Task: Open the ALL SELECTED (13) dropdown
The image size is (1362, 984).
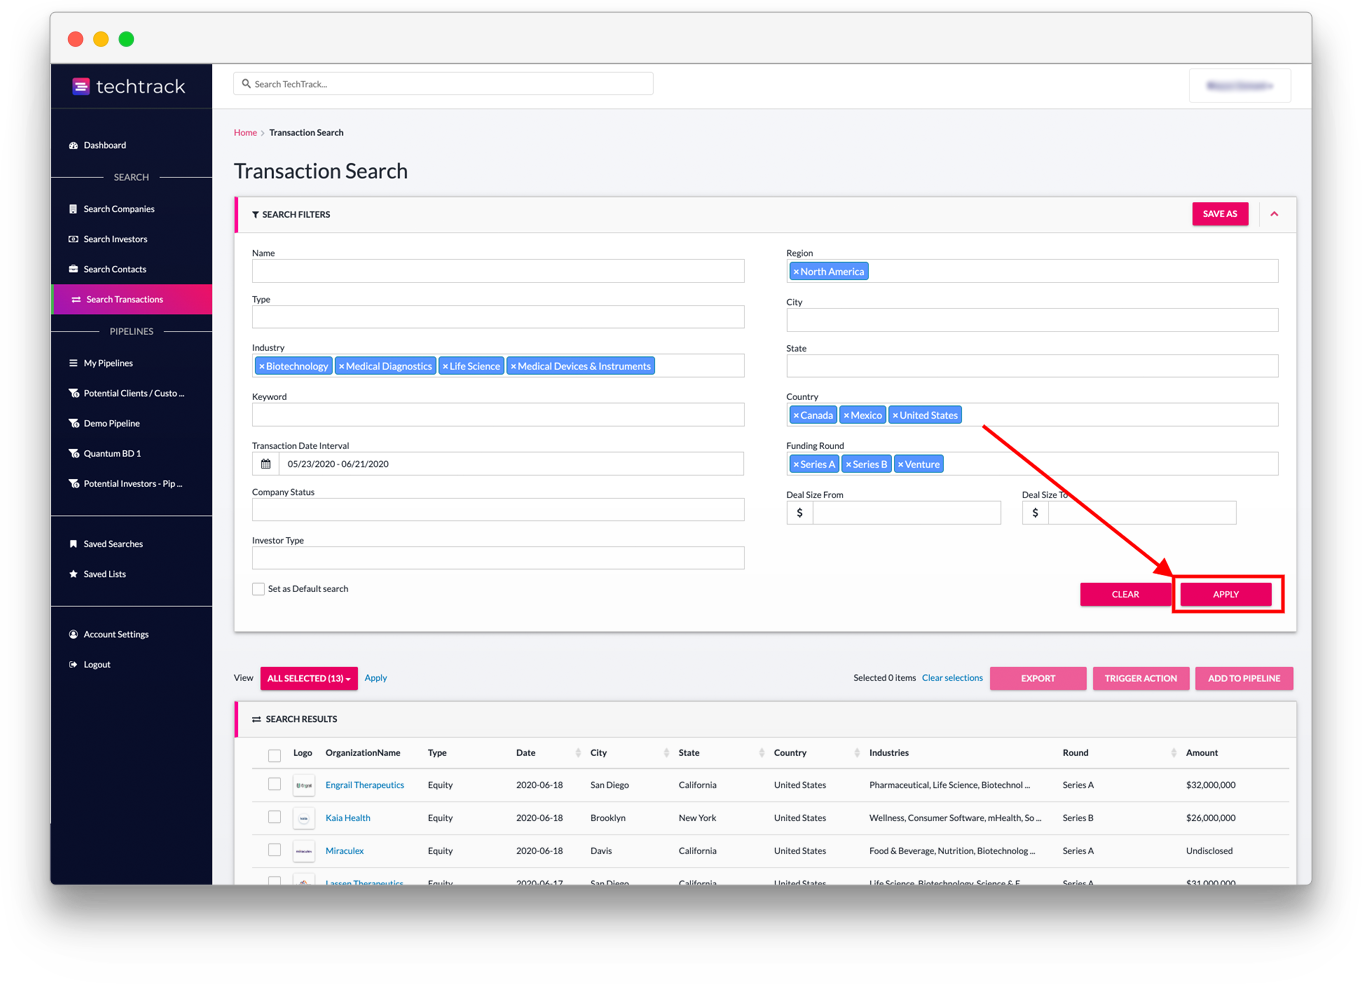Action: [x=308, y=678]
